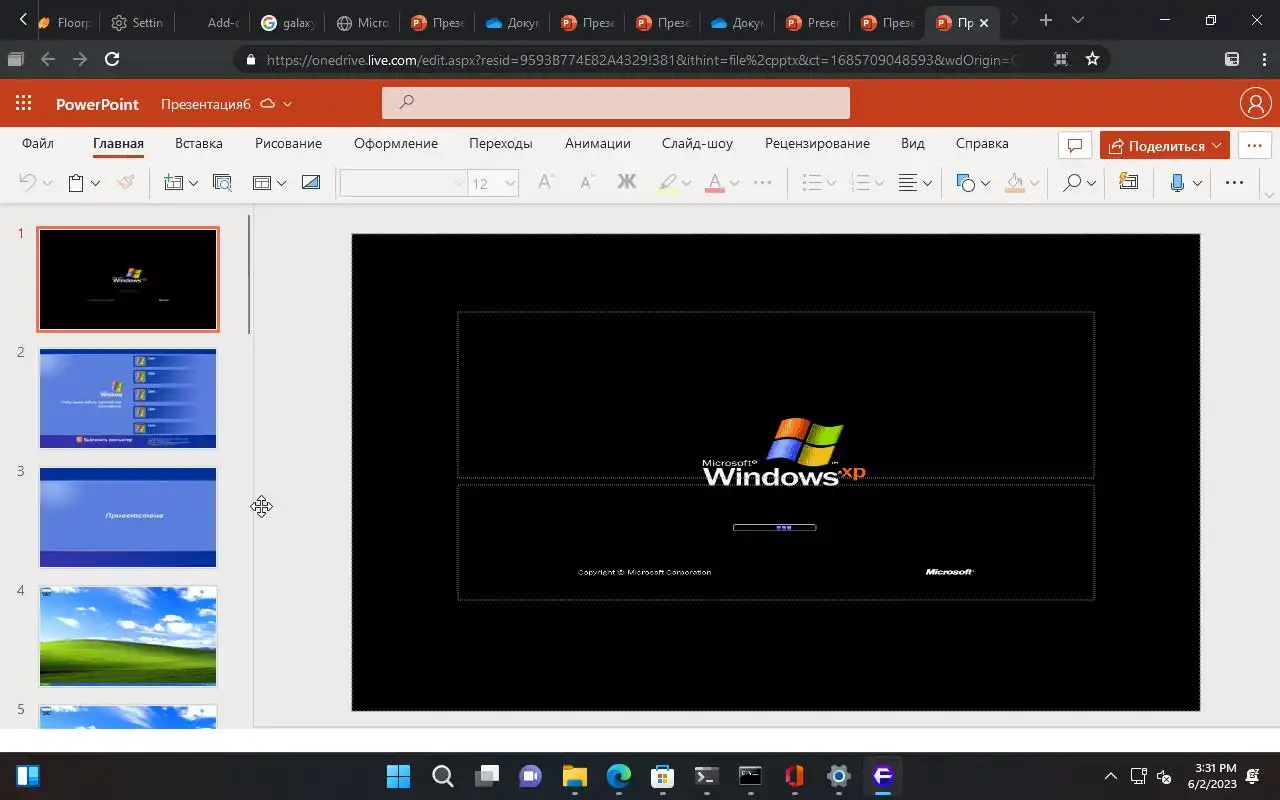Open more ribbon commands ellipsis

pyautogui.click(x=1235, y=182)
